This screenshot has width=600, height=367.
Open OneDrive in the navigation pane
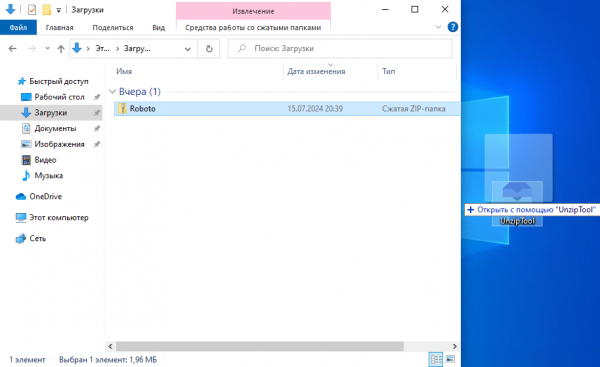tap(45, 196)
